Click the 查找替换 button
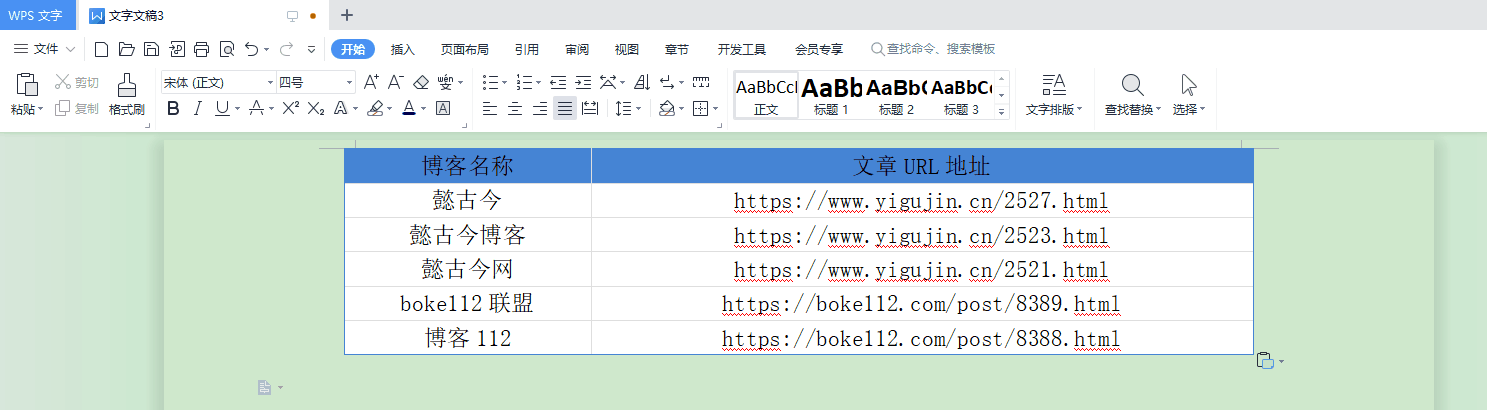Viewport: 1487px width, 410px height. click(x=1133, y=96)
